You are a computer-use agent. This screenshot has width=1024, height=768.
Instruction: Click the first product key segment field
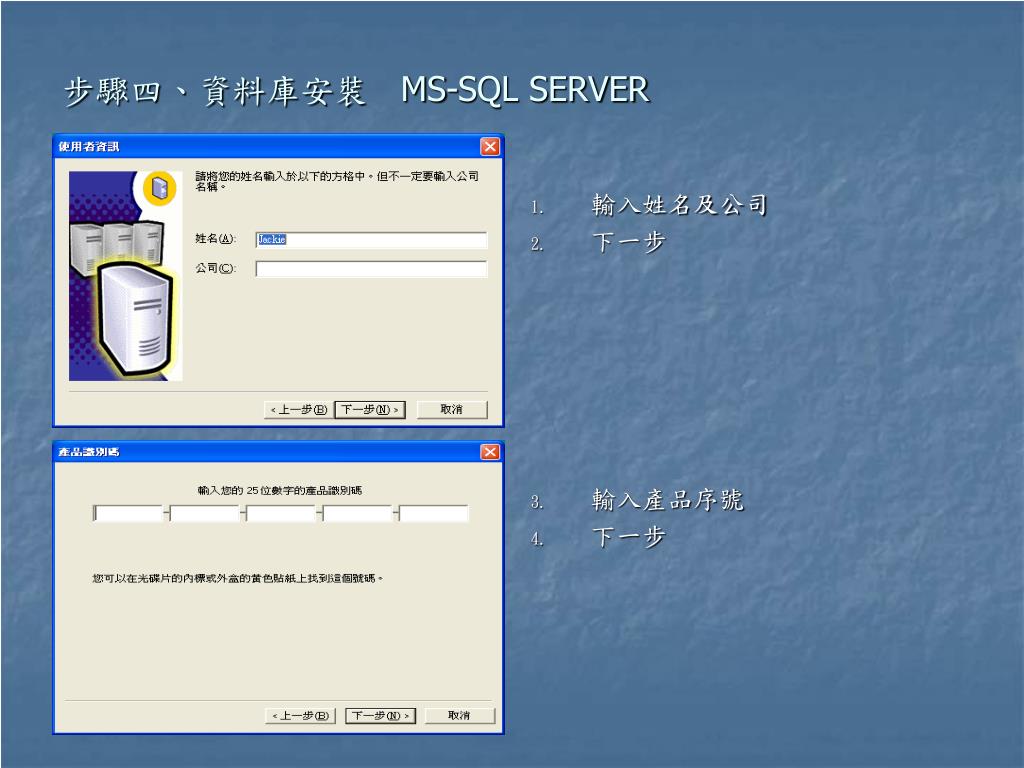128,513
